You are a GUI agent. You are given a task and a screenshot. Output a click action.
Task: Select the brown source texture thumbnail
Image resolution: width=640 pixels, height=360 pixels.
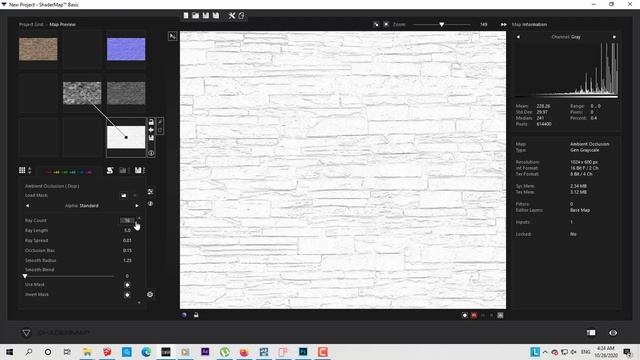38,49
